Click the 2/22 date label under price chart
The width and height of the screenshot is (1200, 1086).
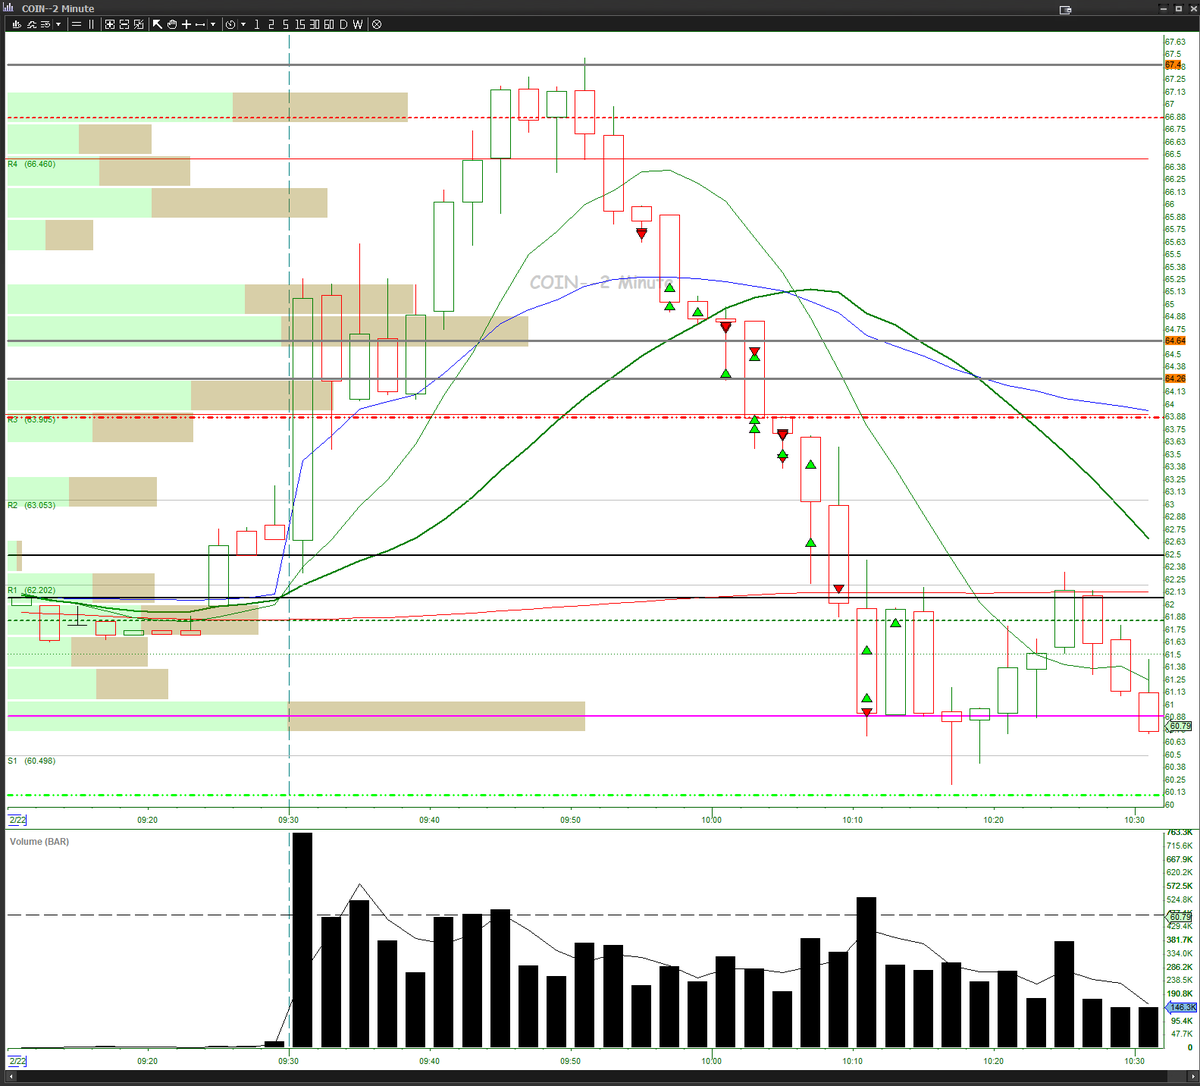coord(17,819)
